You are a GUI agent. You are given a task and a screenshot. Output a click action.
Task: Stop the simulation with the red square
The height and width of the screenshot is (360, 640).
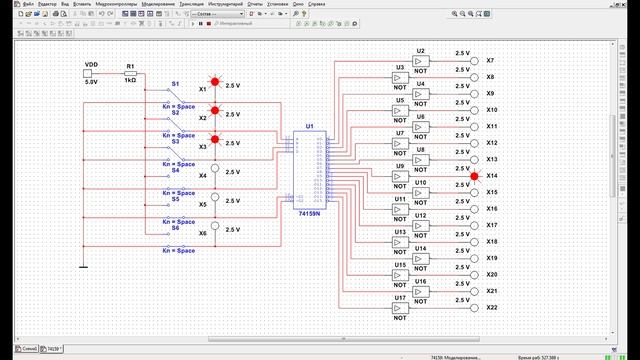pyautogui.click(x=209, y=24)
